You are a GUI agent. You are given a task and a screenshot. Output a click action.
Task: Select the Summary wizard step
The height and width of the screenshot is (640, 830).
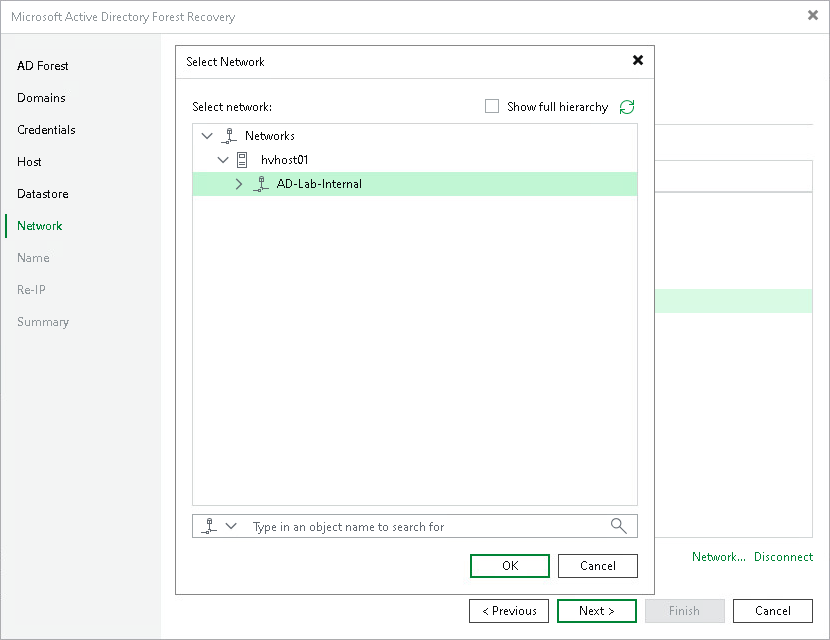click(43, 322)
